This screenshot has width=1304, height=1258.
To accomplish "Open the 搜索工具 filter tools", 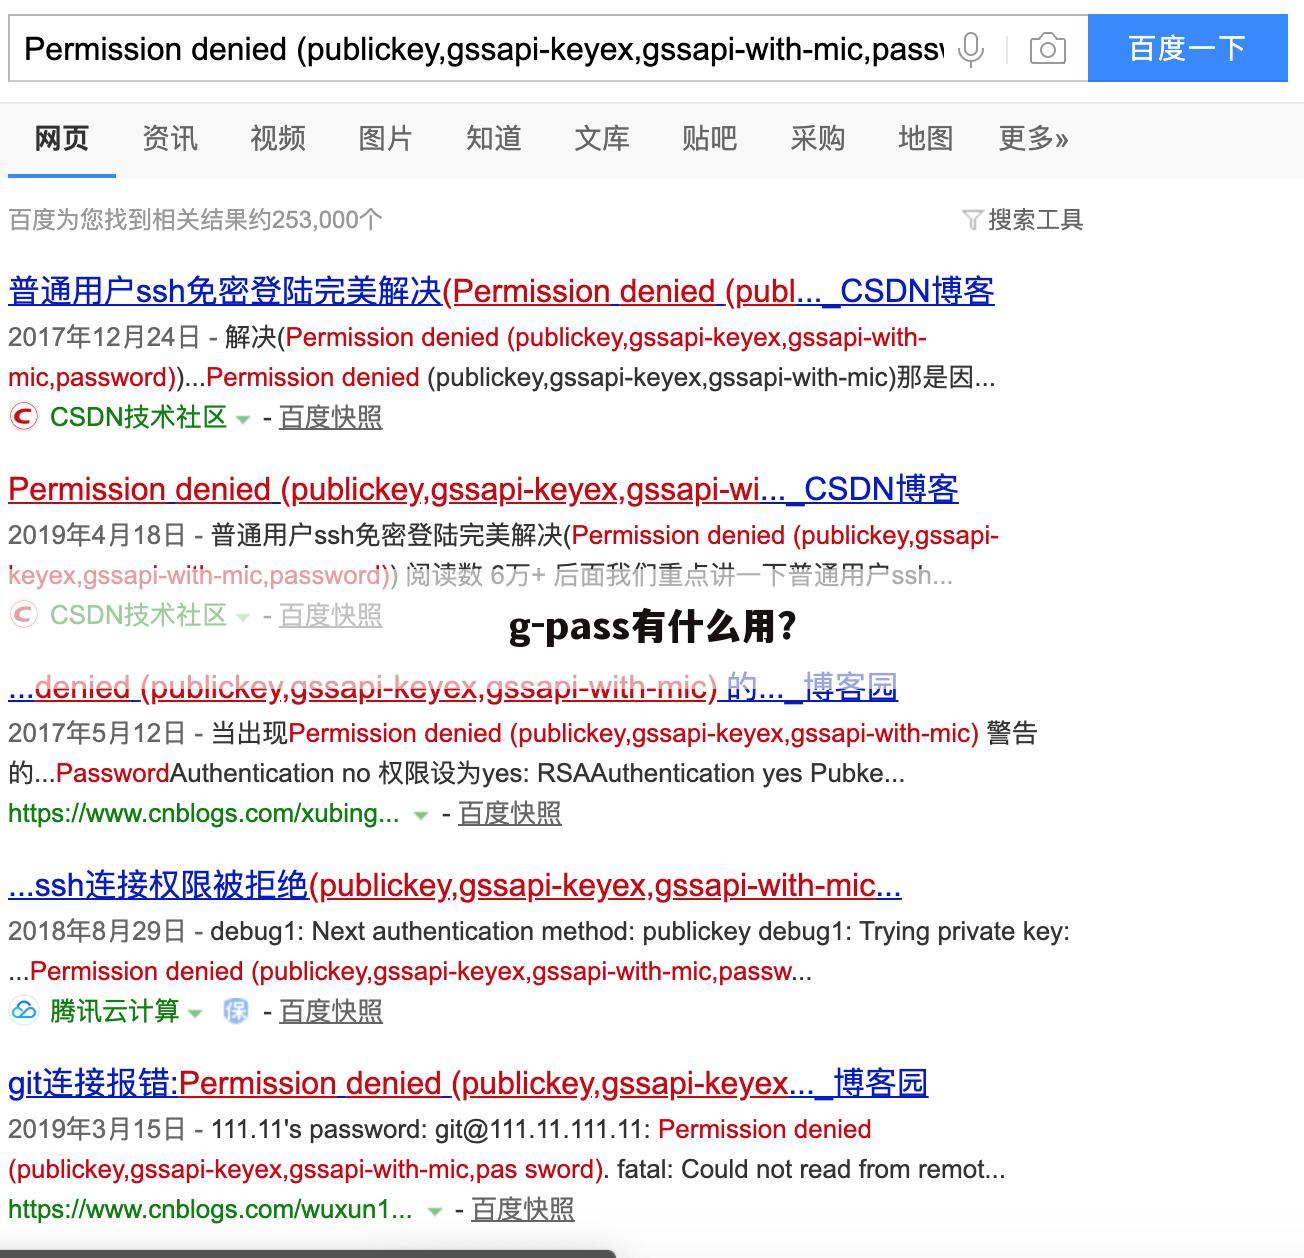I will pos(1023,220).
